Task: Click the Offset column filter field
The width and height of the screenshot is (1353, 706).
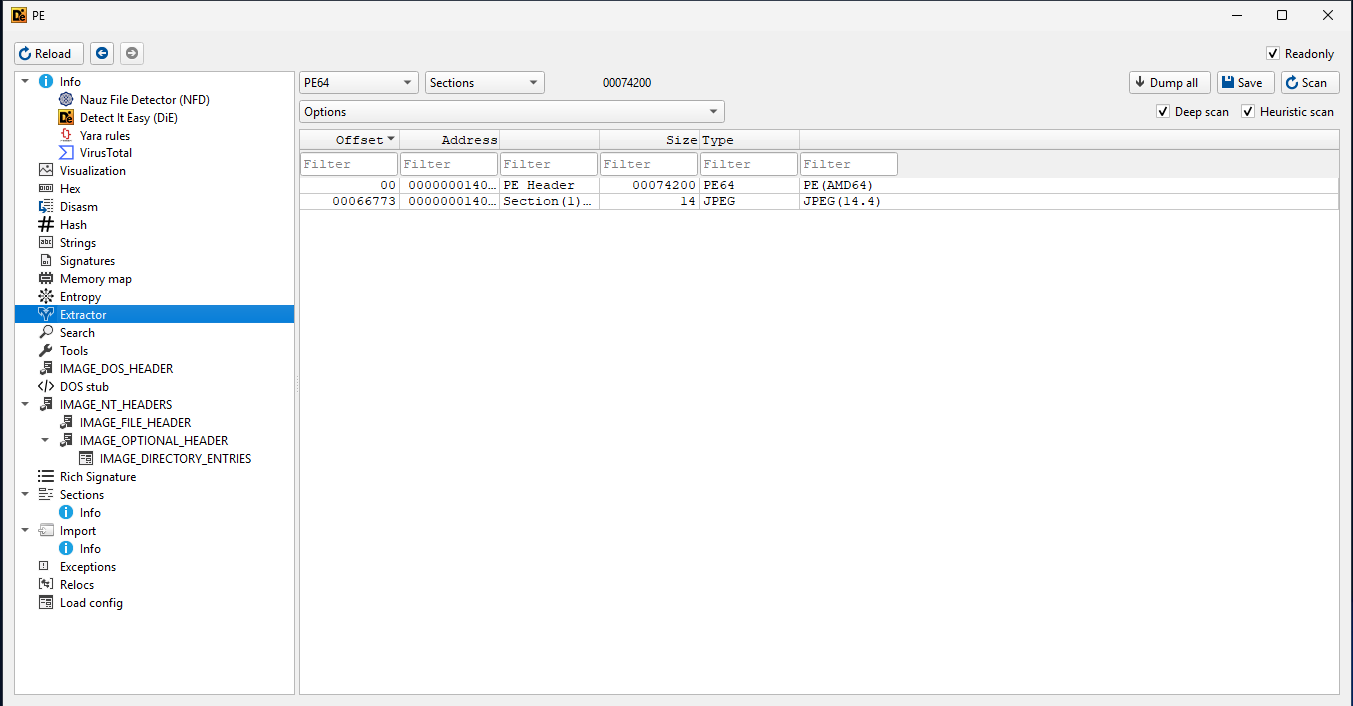Action: (349, 164)
